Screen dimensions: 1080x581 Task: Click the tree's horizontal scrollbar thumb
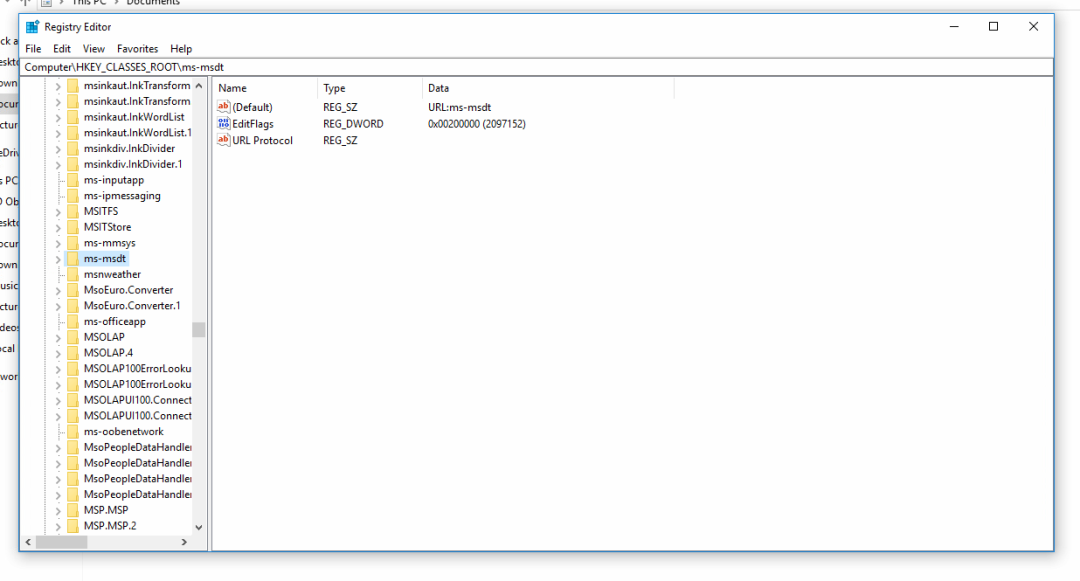(x=61, y=542)
